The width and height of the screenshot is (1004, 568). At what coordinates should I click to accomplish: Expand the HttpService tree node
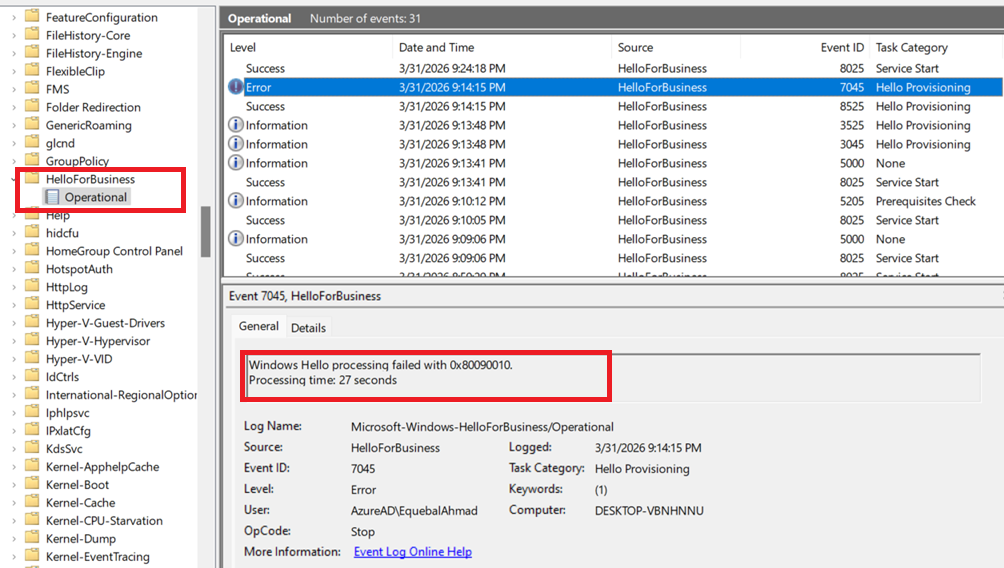[13, 305]
